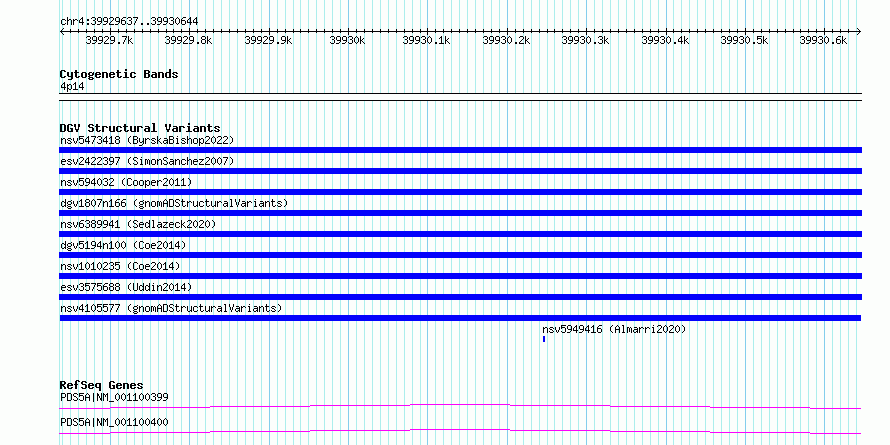Click the ruler's right arrow end
This screenshot has width=890, height=445.
point(859,31)
